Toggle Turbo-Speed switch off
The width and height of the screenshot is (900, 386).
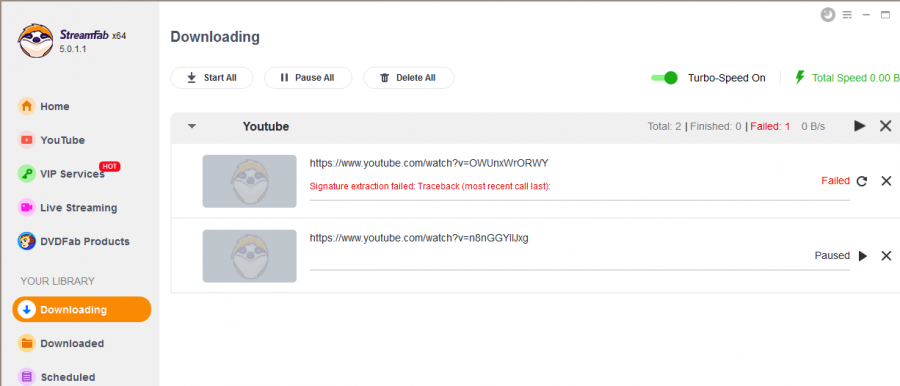pos(664,78)
